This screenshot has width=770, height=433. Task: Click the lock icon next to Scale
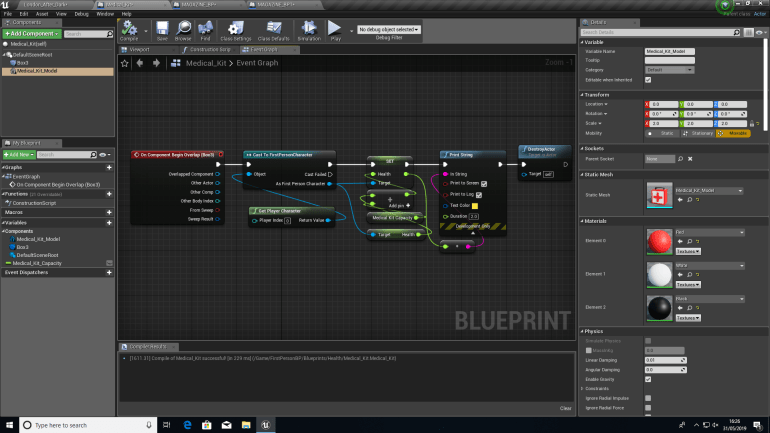[x=751, y=124]
